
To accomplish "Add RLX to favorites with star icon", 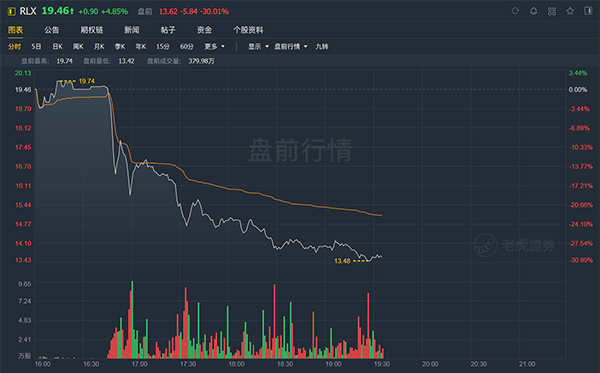I will (570, 11).
